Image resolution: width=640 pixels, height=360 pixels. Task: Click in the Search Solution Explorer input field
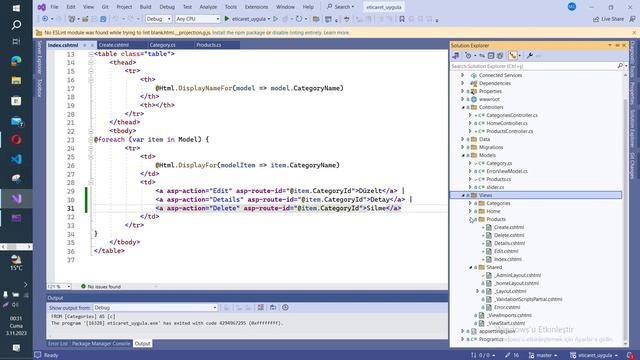click(x=534, y=66)
